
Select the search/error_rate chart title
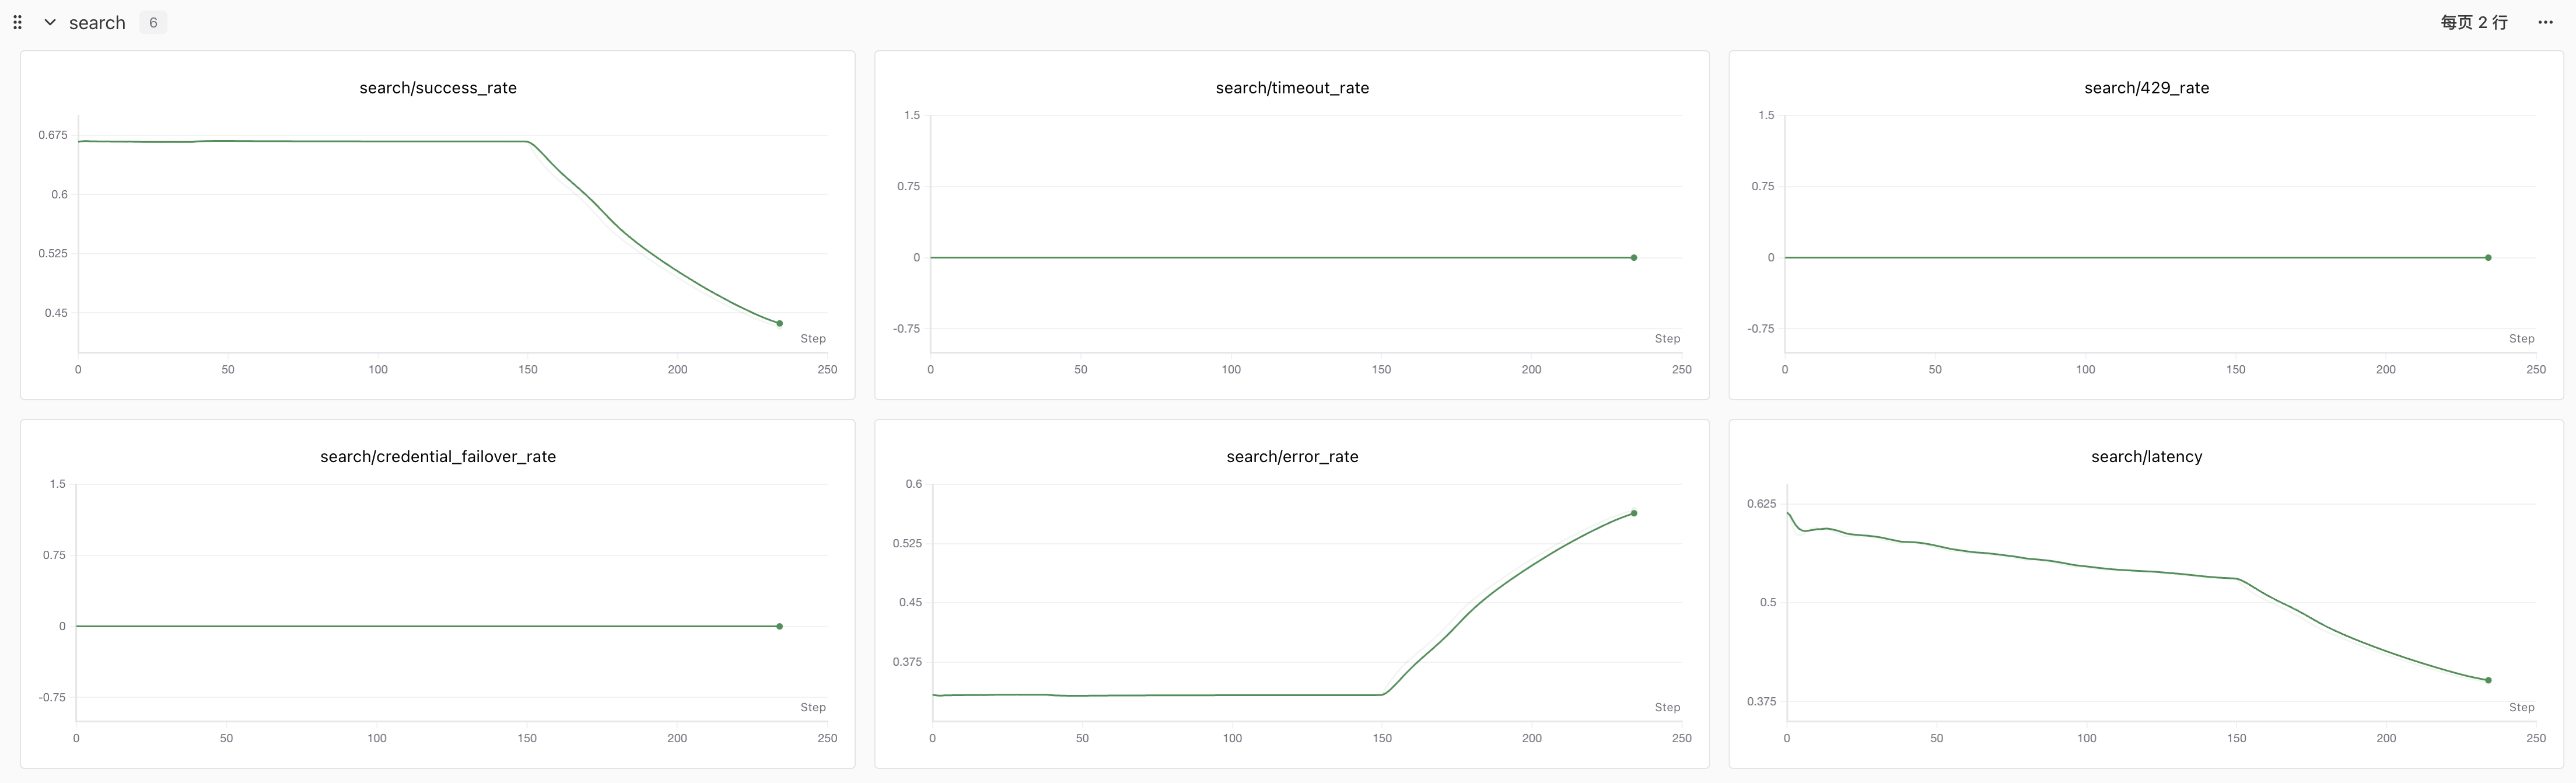click(x=1292, y=456)
